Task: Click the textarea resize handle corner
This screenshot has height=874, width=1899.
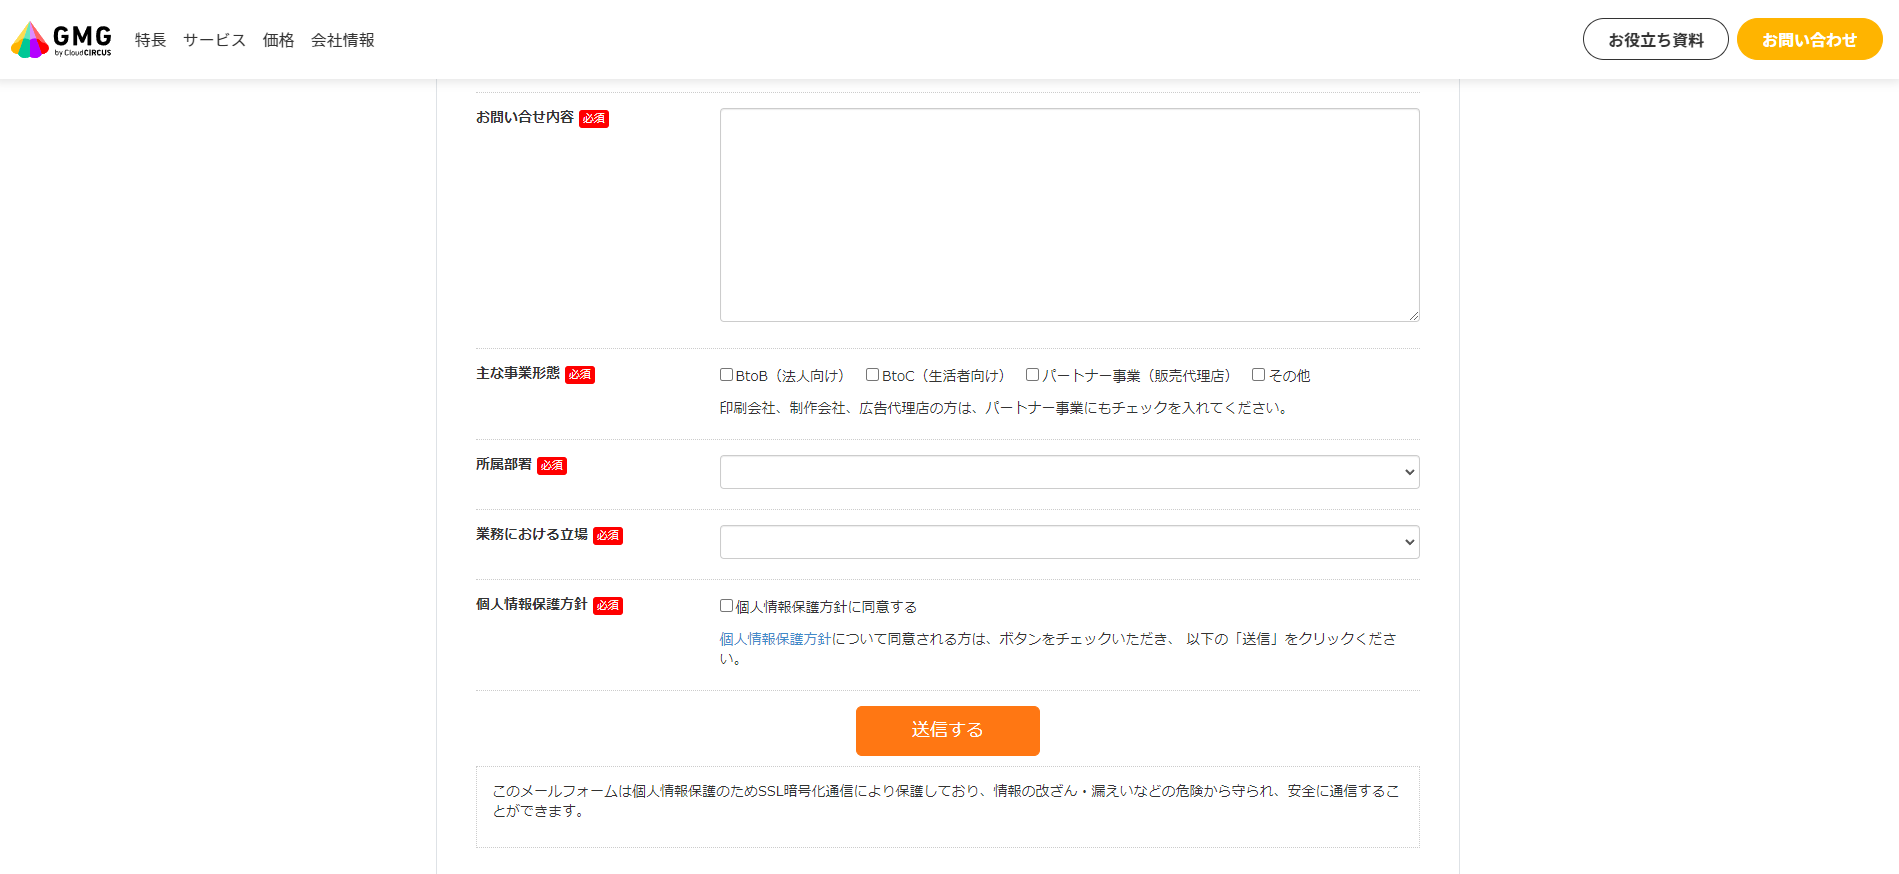Action: pyautogui.click(x=1413, y=315)
